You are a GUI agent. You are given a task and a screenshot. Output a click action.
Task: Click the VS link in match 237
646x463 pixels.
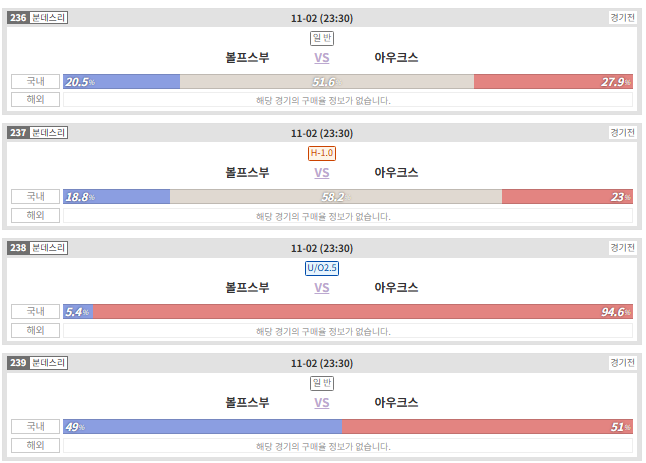coord(322,173)
